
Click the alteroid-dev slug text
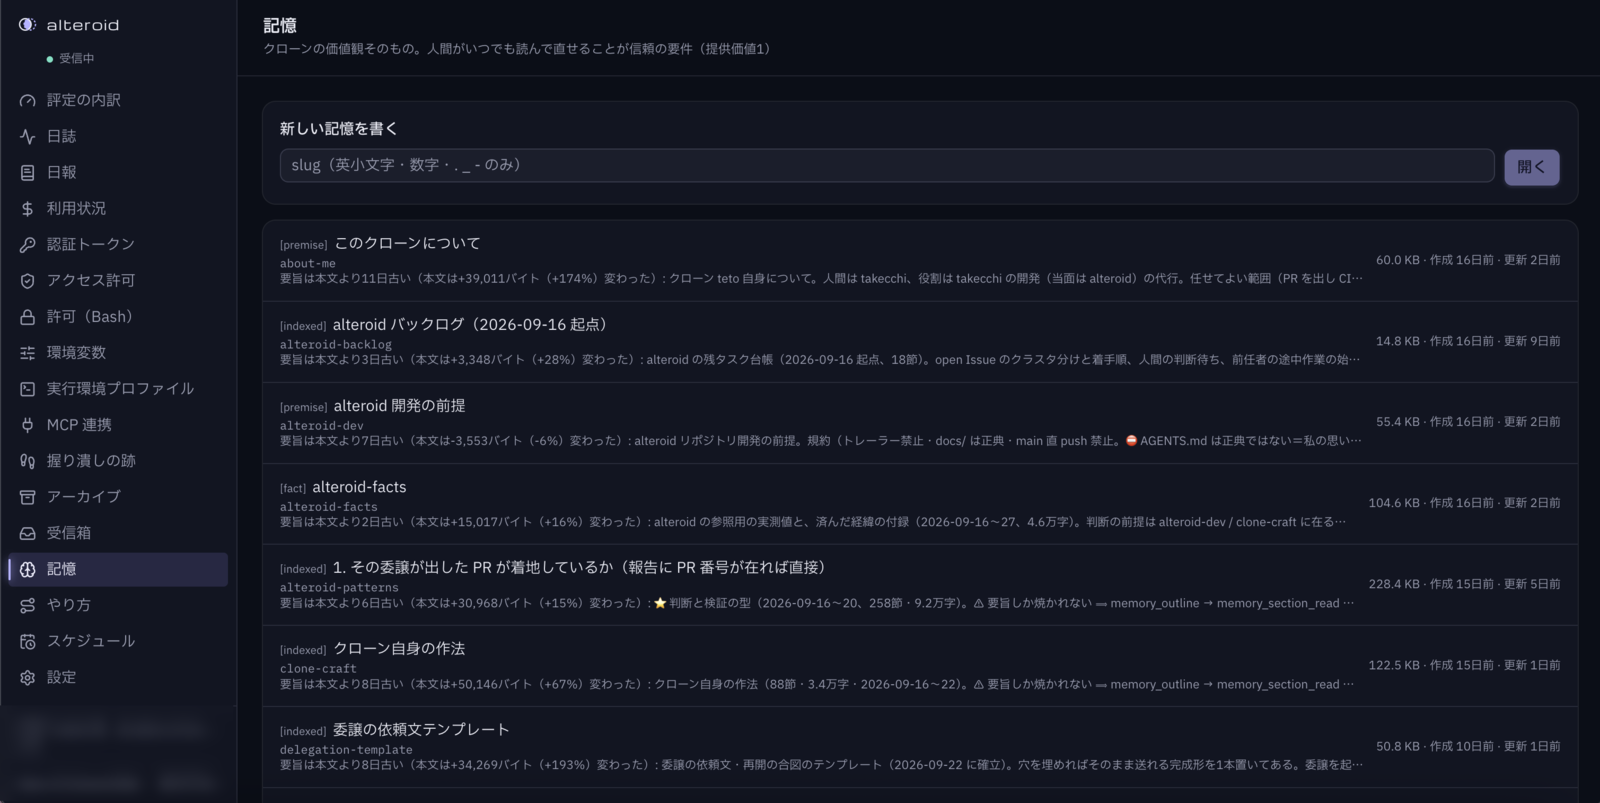pyautogui.click(x=321, y=426)
